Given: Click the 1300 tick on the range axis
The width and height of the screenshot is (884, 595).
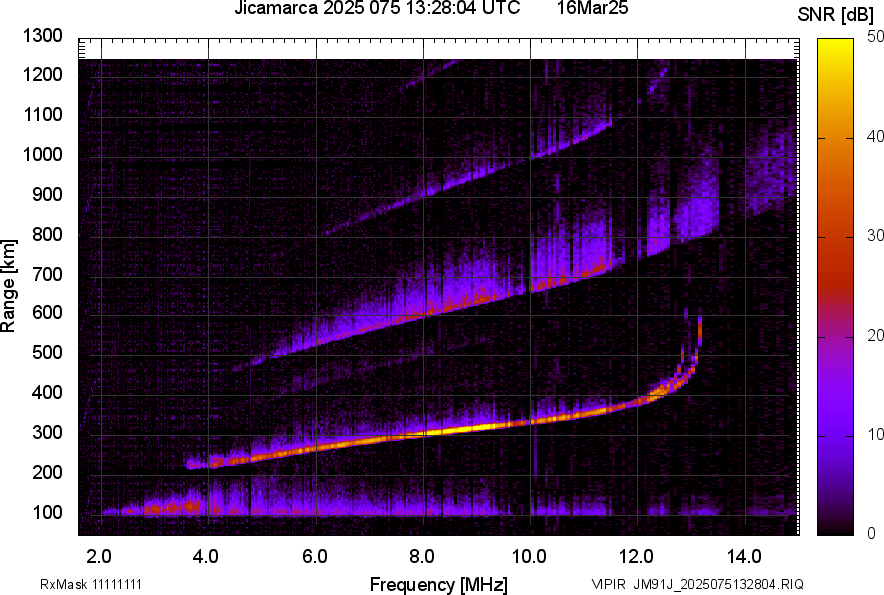Looking at the screenshot, I should [x=45, y=36].
